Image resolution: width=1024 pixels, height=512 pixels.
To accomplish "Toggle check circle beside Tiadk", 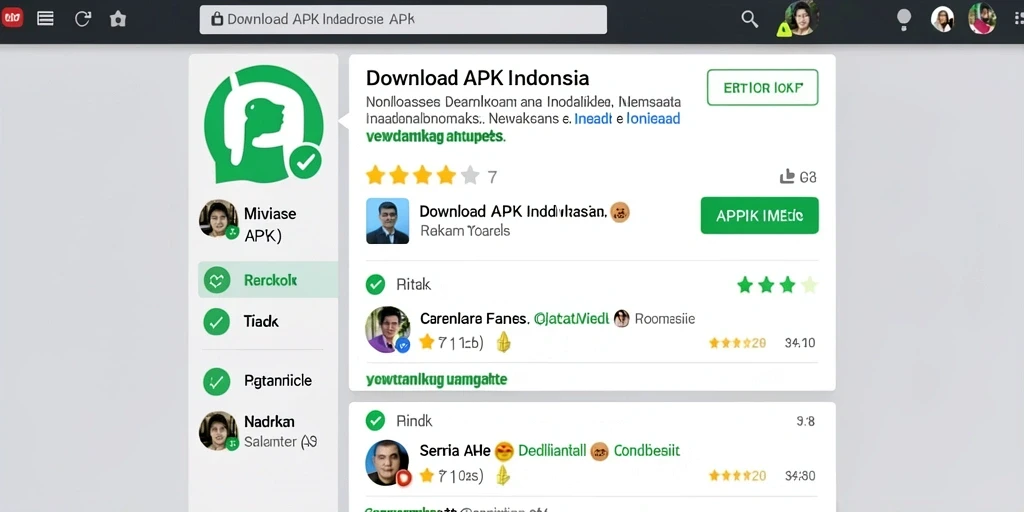I will coord(217,322).
